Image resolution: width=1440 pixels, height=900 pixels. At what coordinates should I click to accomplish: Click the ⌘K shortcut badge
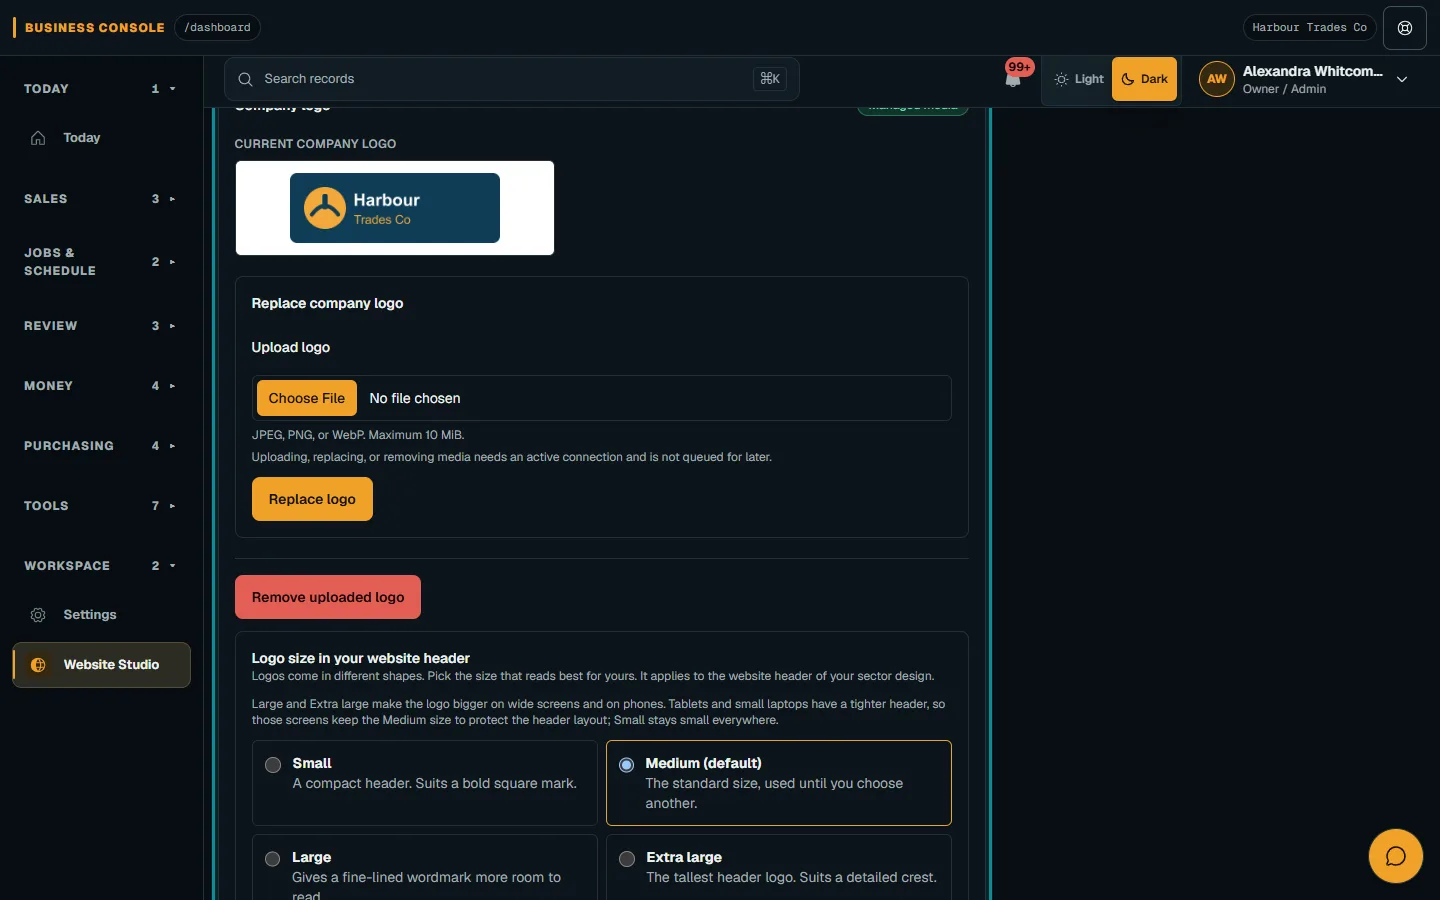770,79
